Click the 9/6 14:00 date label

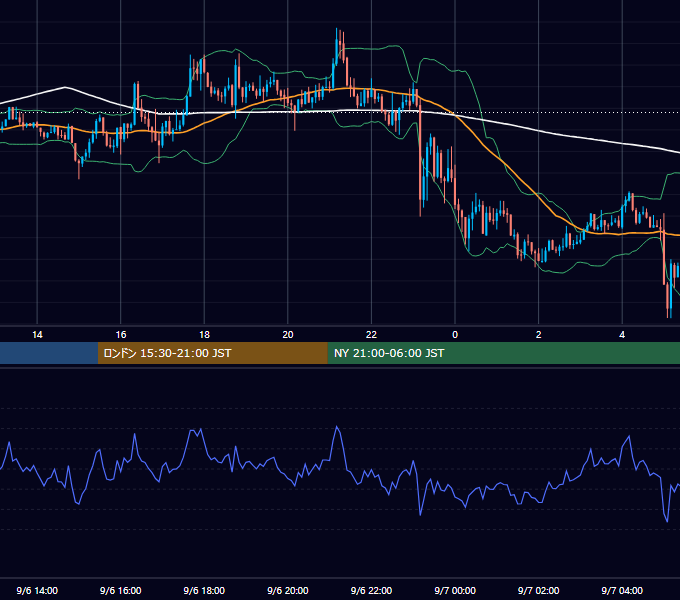coord(37,590)
